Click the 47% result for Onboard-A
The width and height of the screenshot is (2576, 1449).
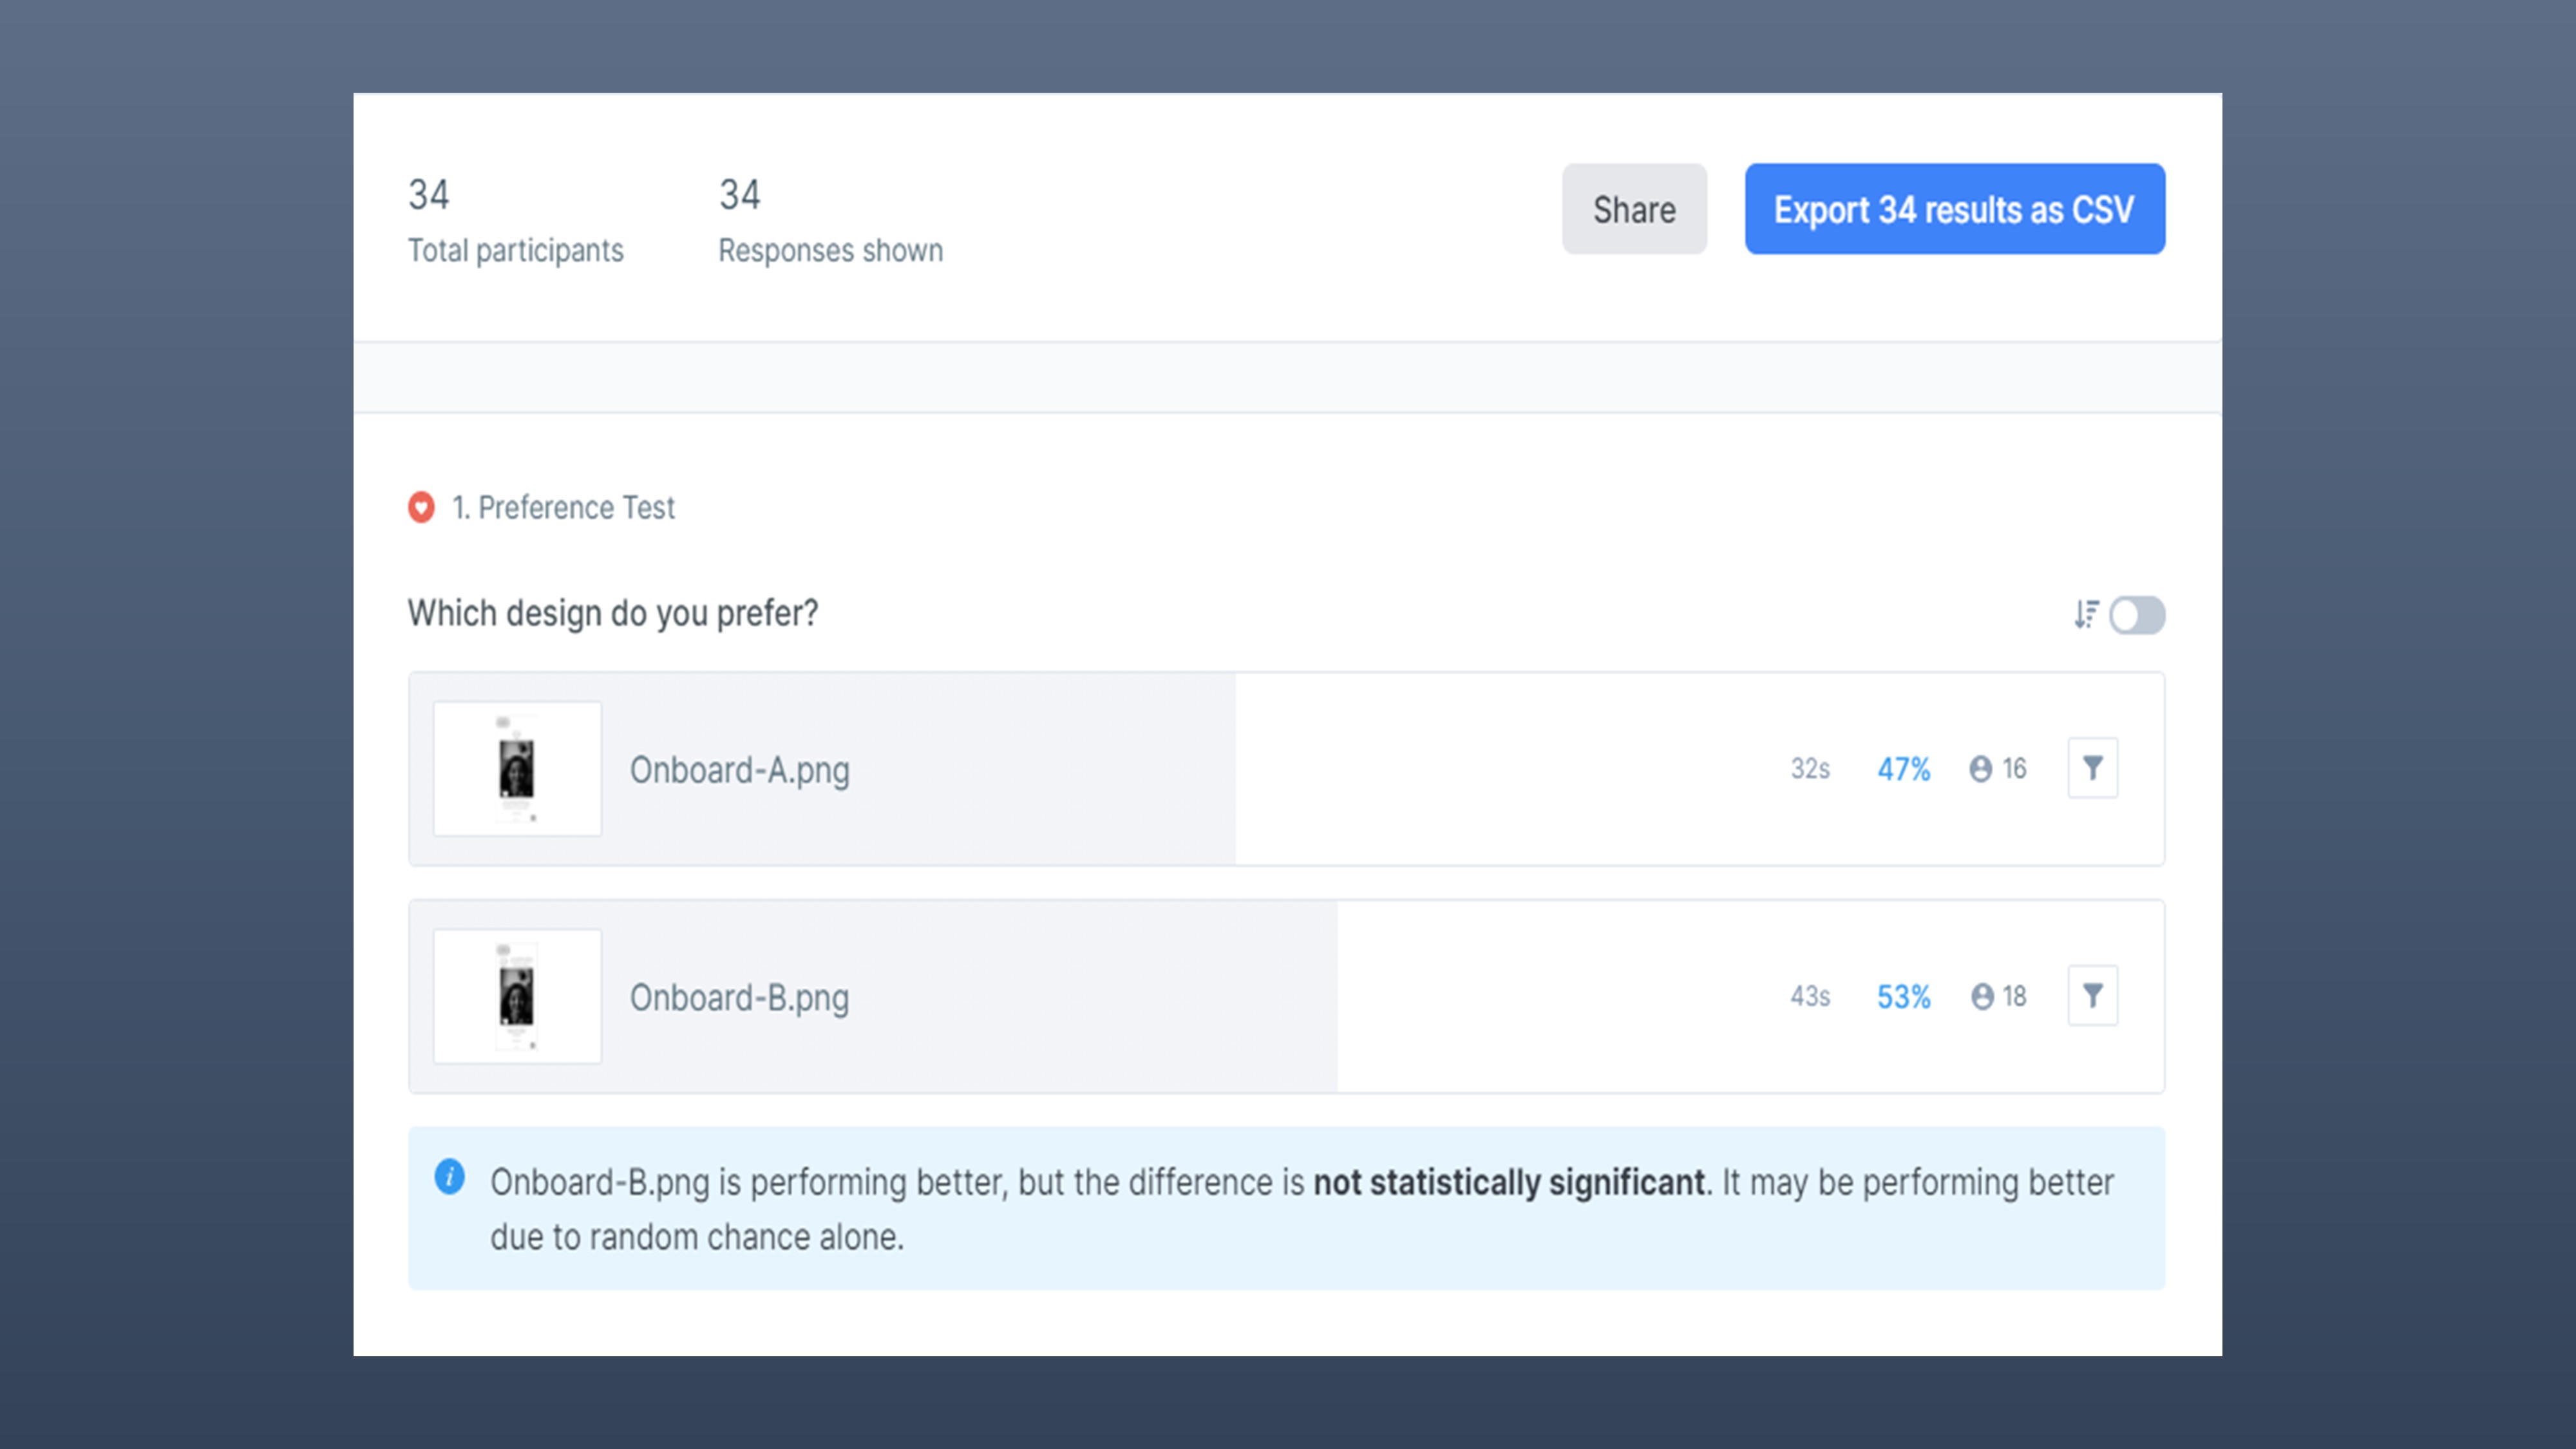pyautogui.click(x=1903, y=769)
